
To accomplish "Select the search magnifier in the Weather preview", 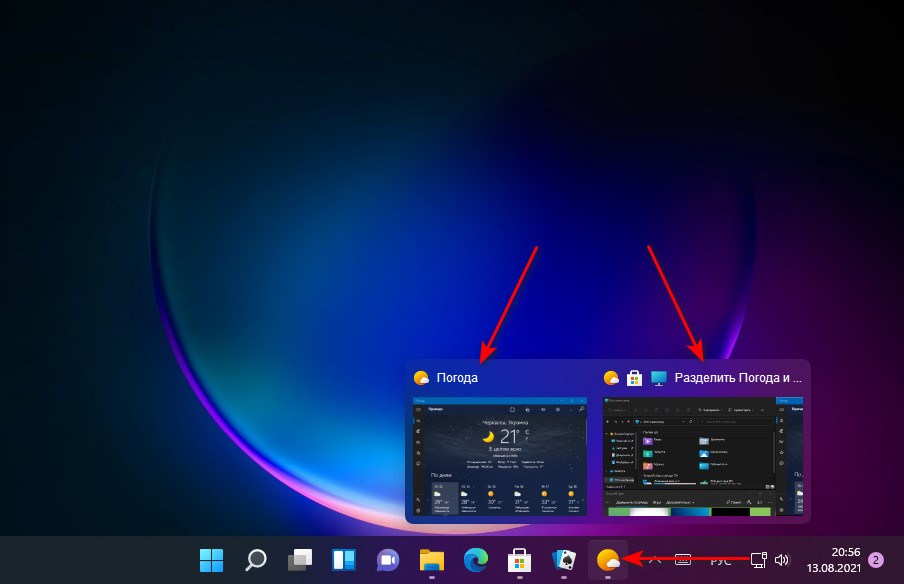I will tap(581, 409).
